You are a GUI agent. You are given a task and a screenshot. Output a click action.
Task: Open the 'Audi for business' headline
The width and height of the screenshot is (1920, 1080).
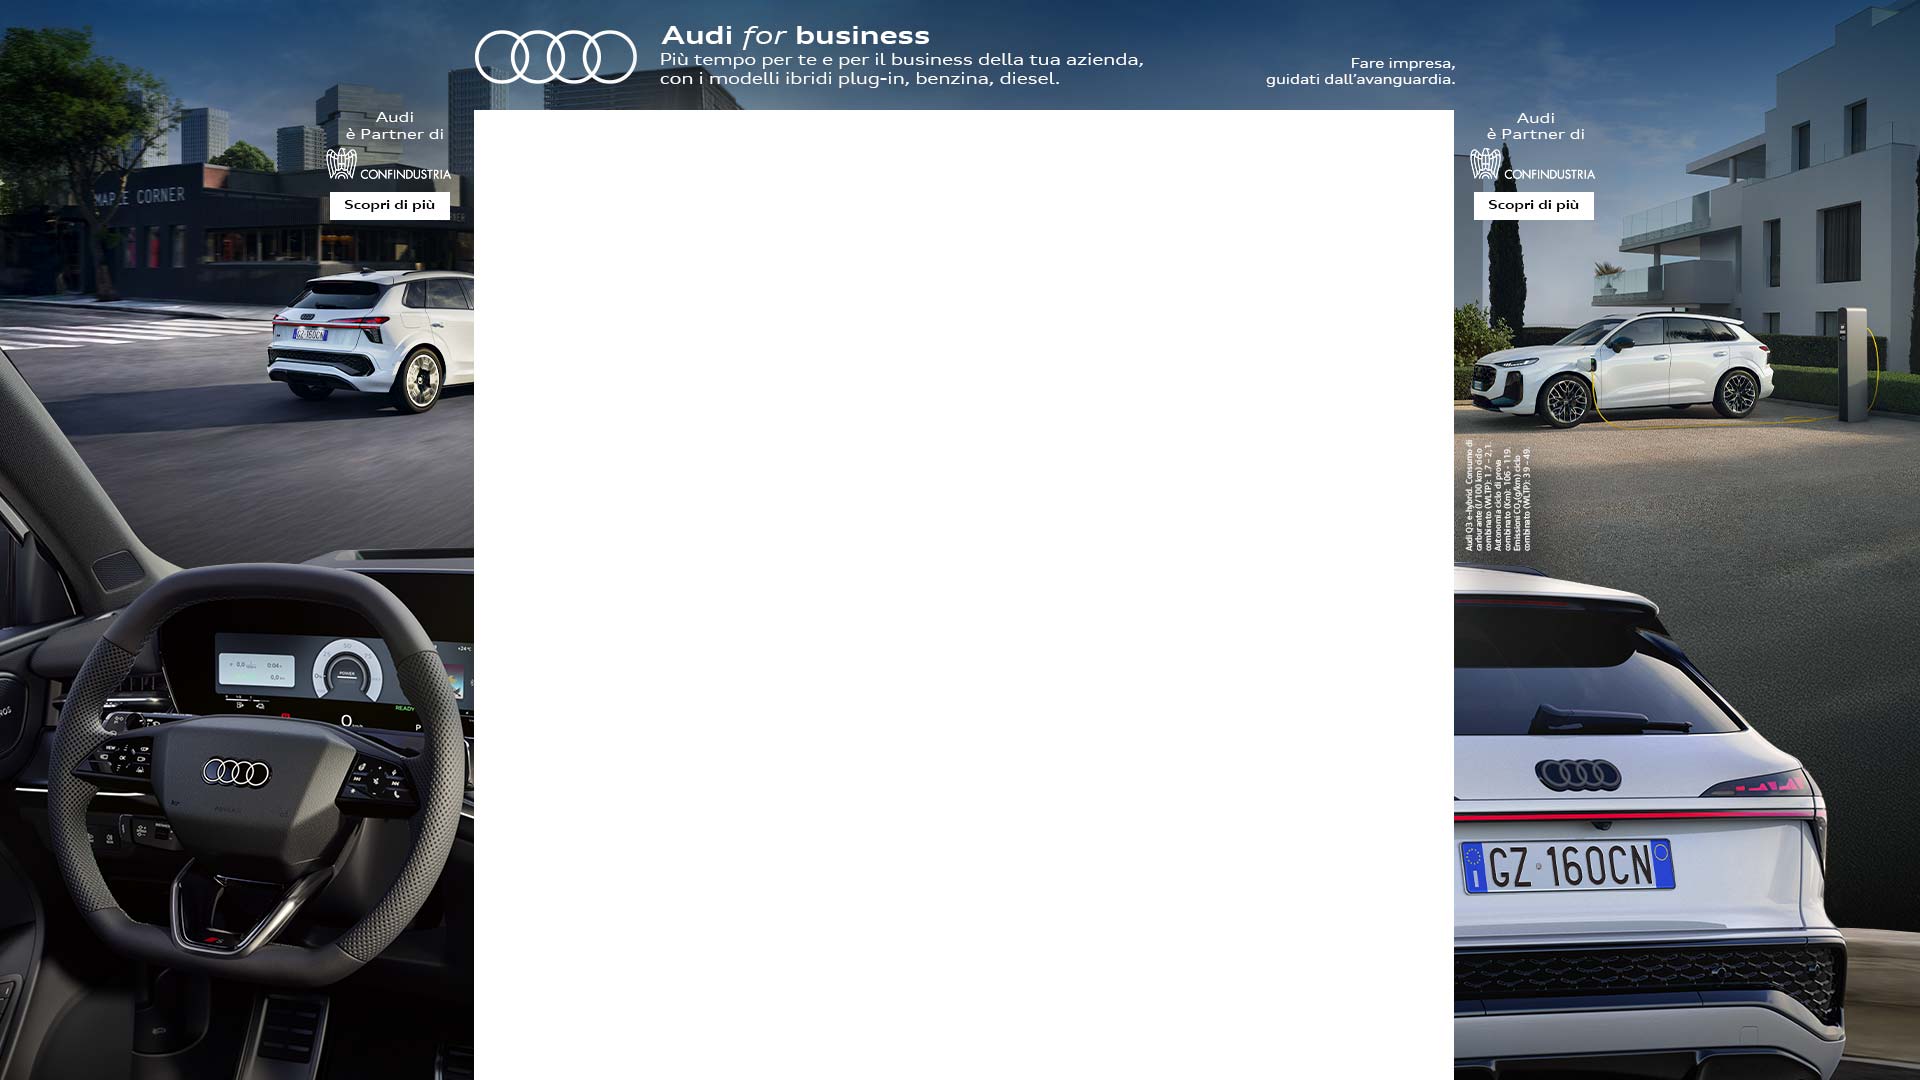[795, 36]
